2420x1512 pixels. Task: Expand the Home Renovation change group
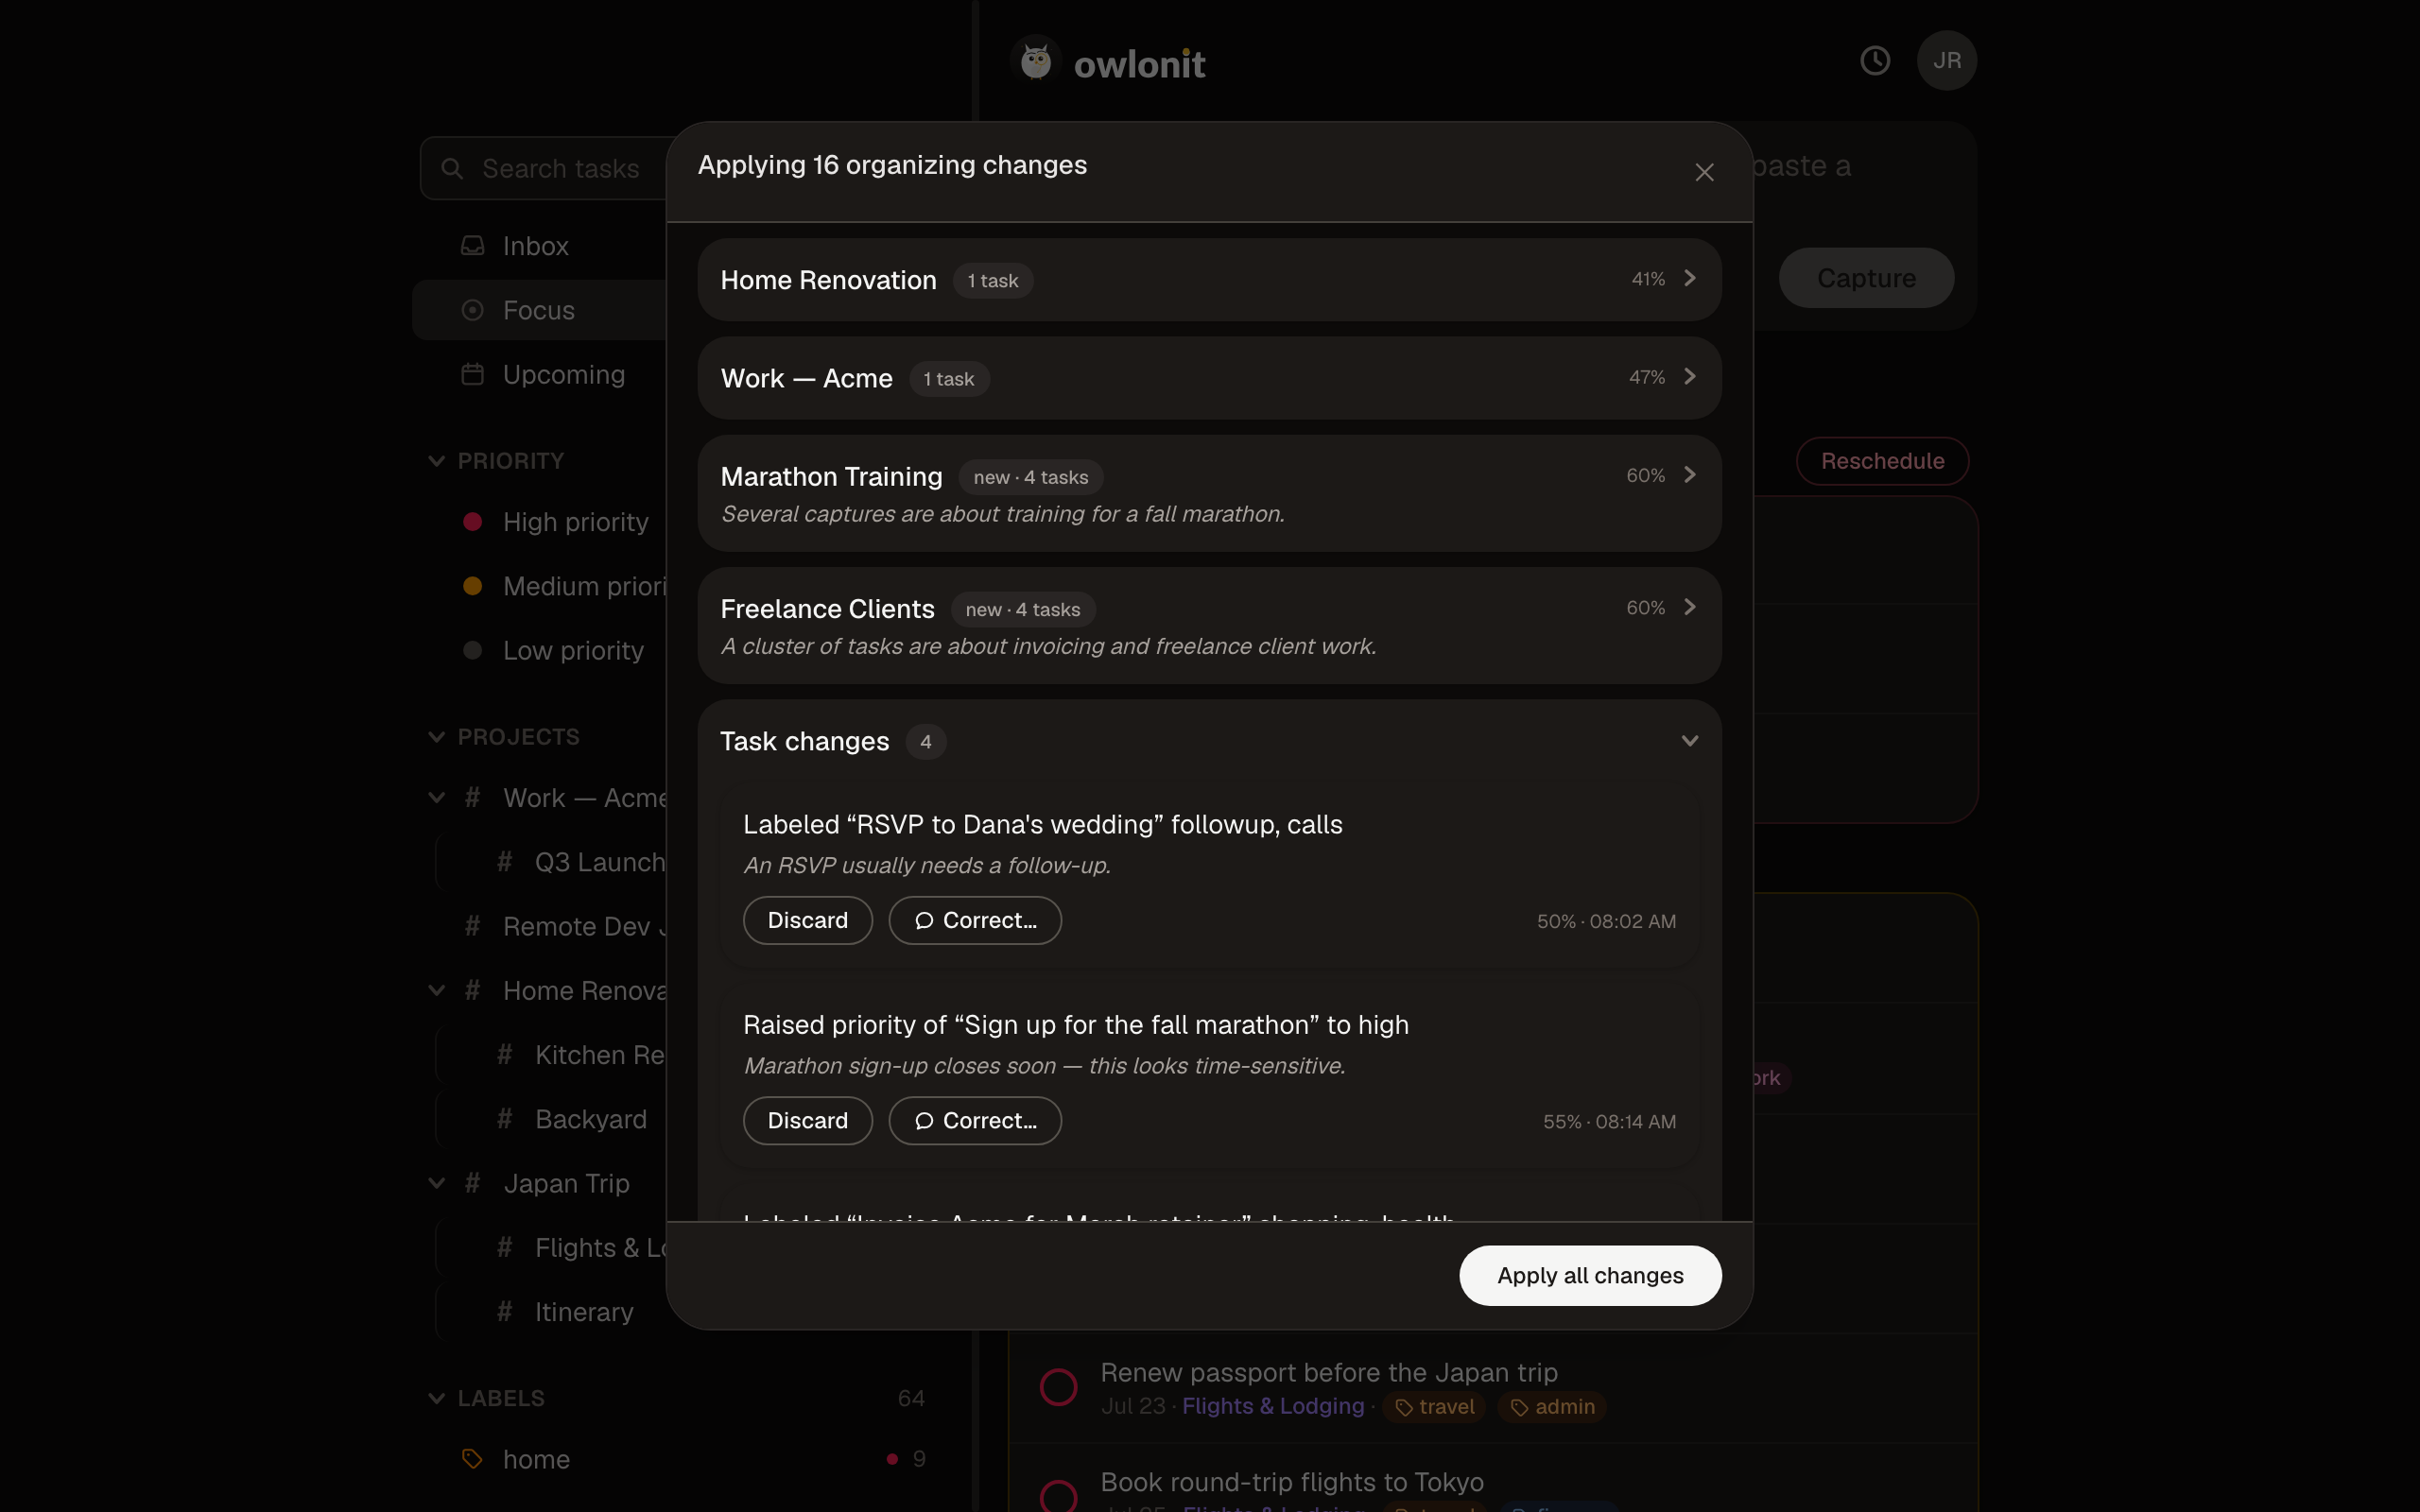click(x=1209, y=280)
